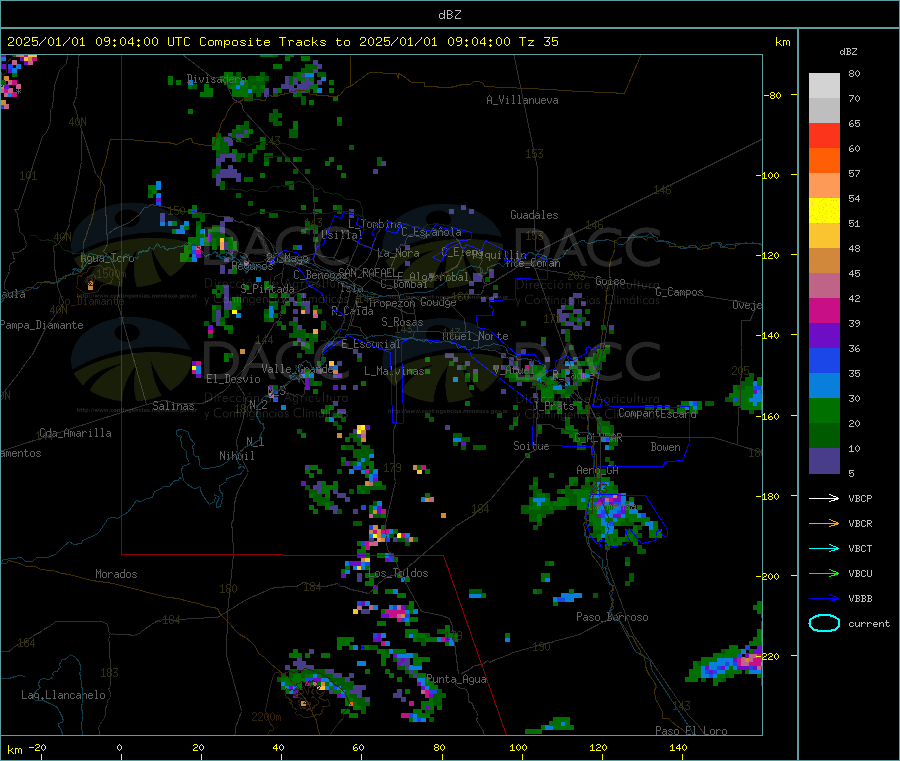900x761 pixels.
Task: Select the dark green 20–10 dBZ swatch
Action: pos(824,436)
